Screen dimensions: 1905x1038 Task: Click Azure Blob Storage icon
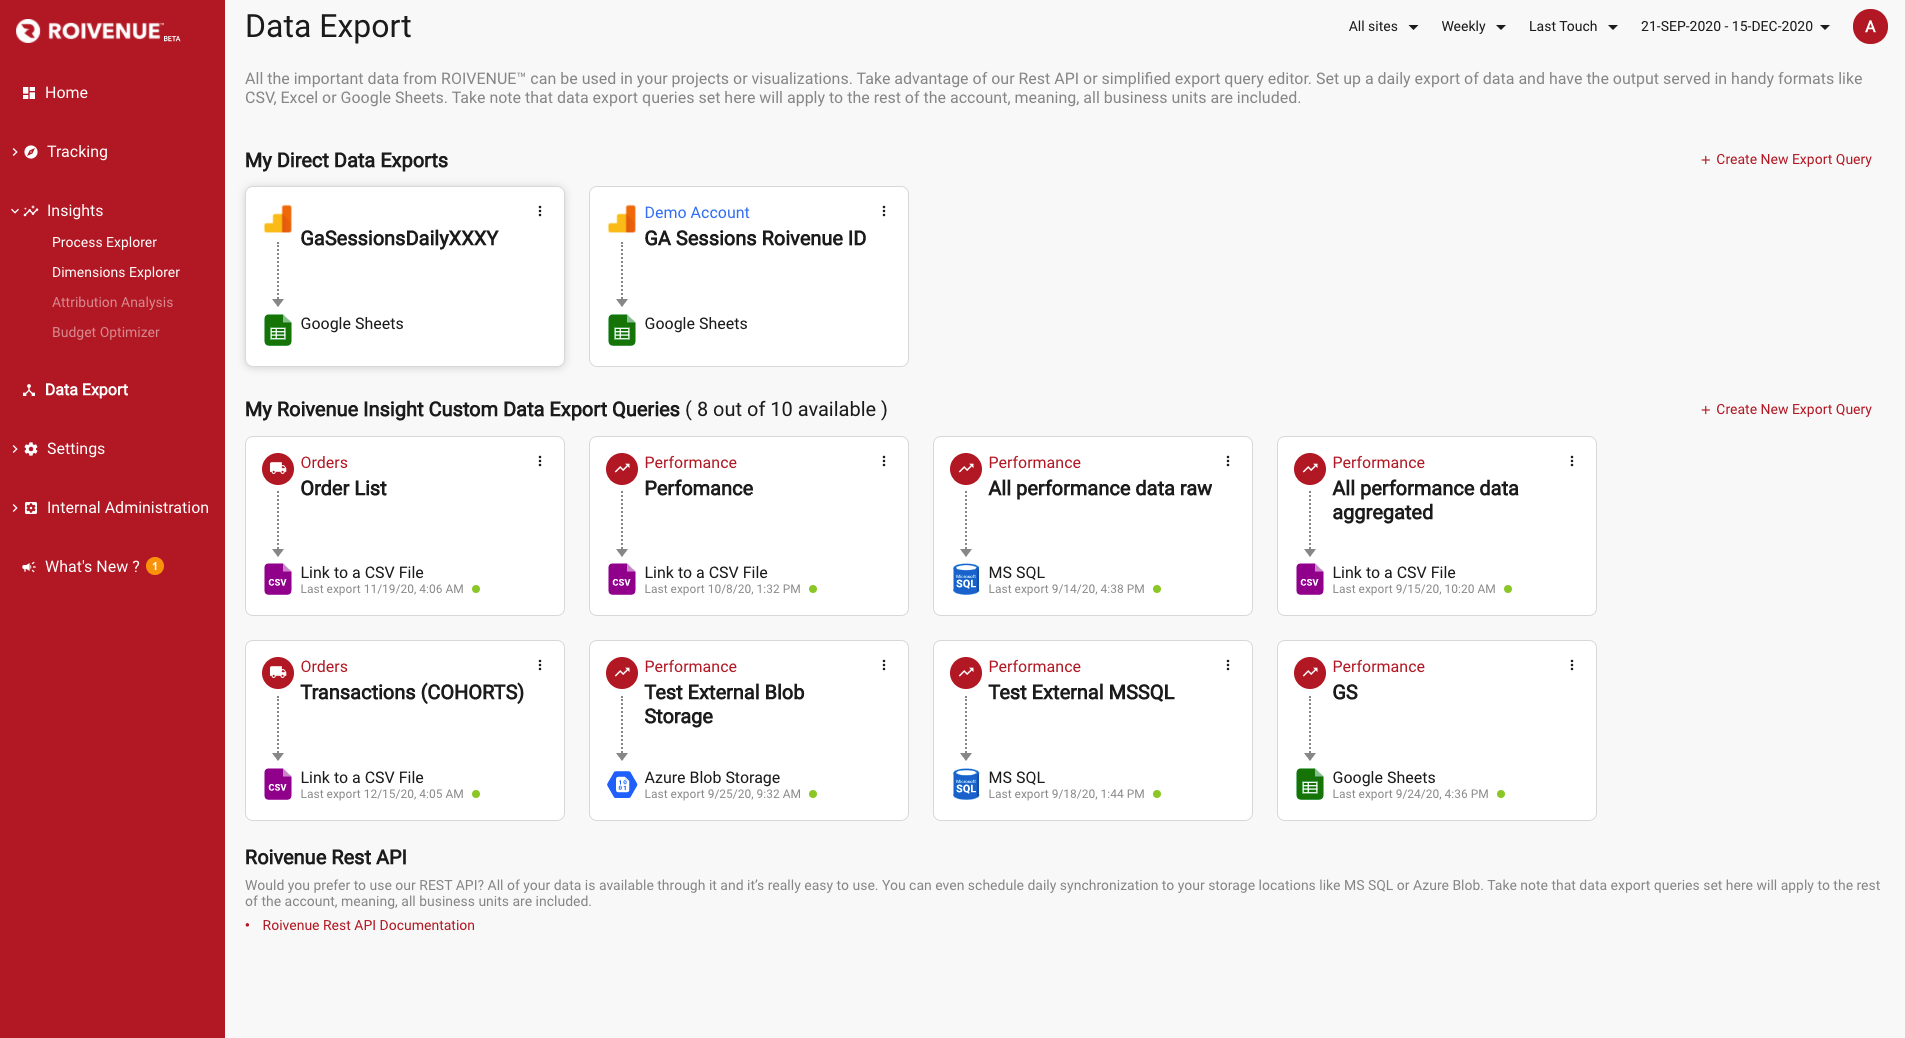point(622,785)
